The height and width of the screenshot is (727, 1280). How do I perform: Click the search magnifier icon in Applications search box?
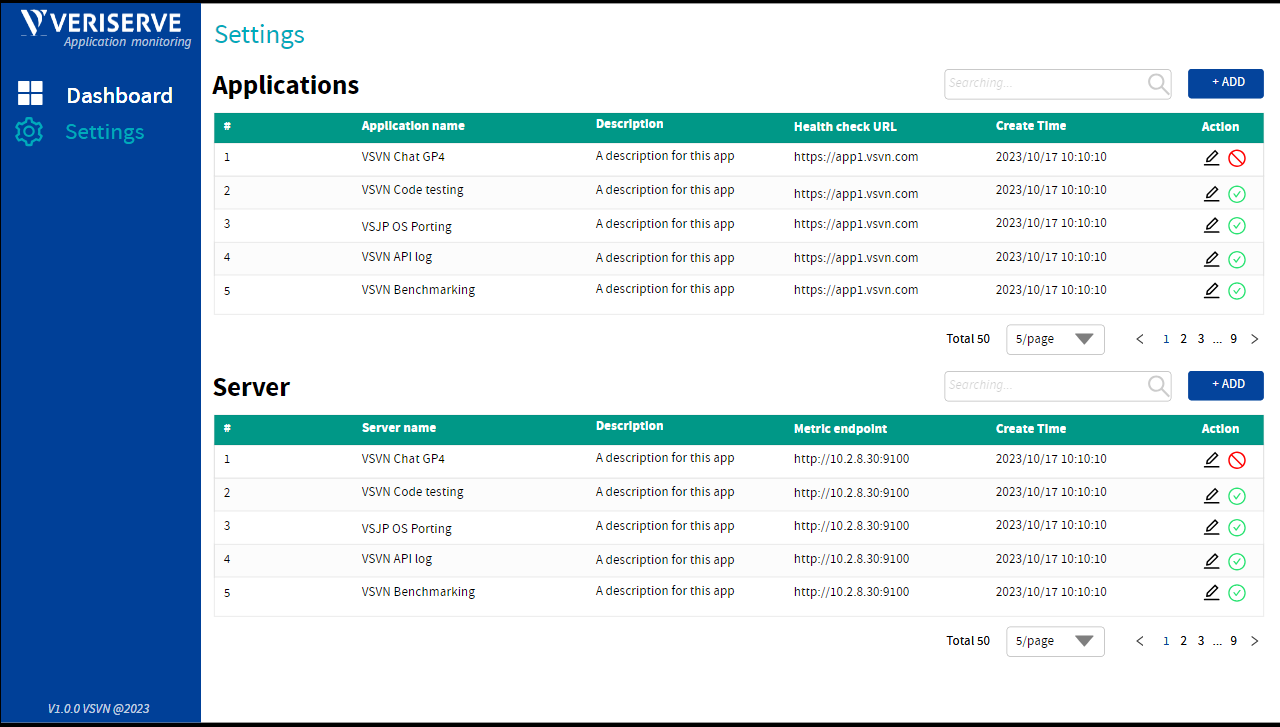pyautogui.click(x=1156, y=83)
